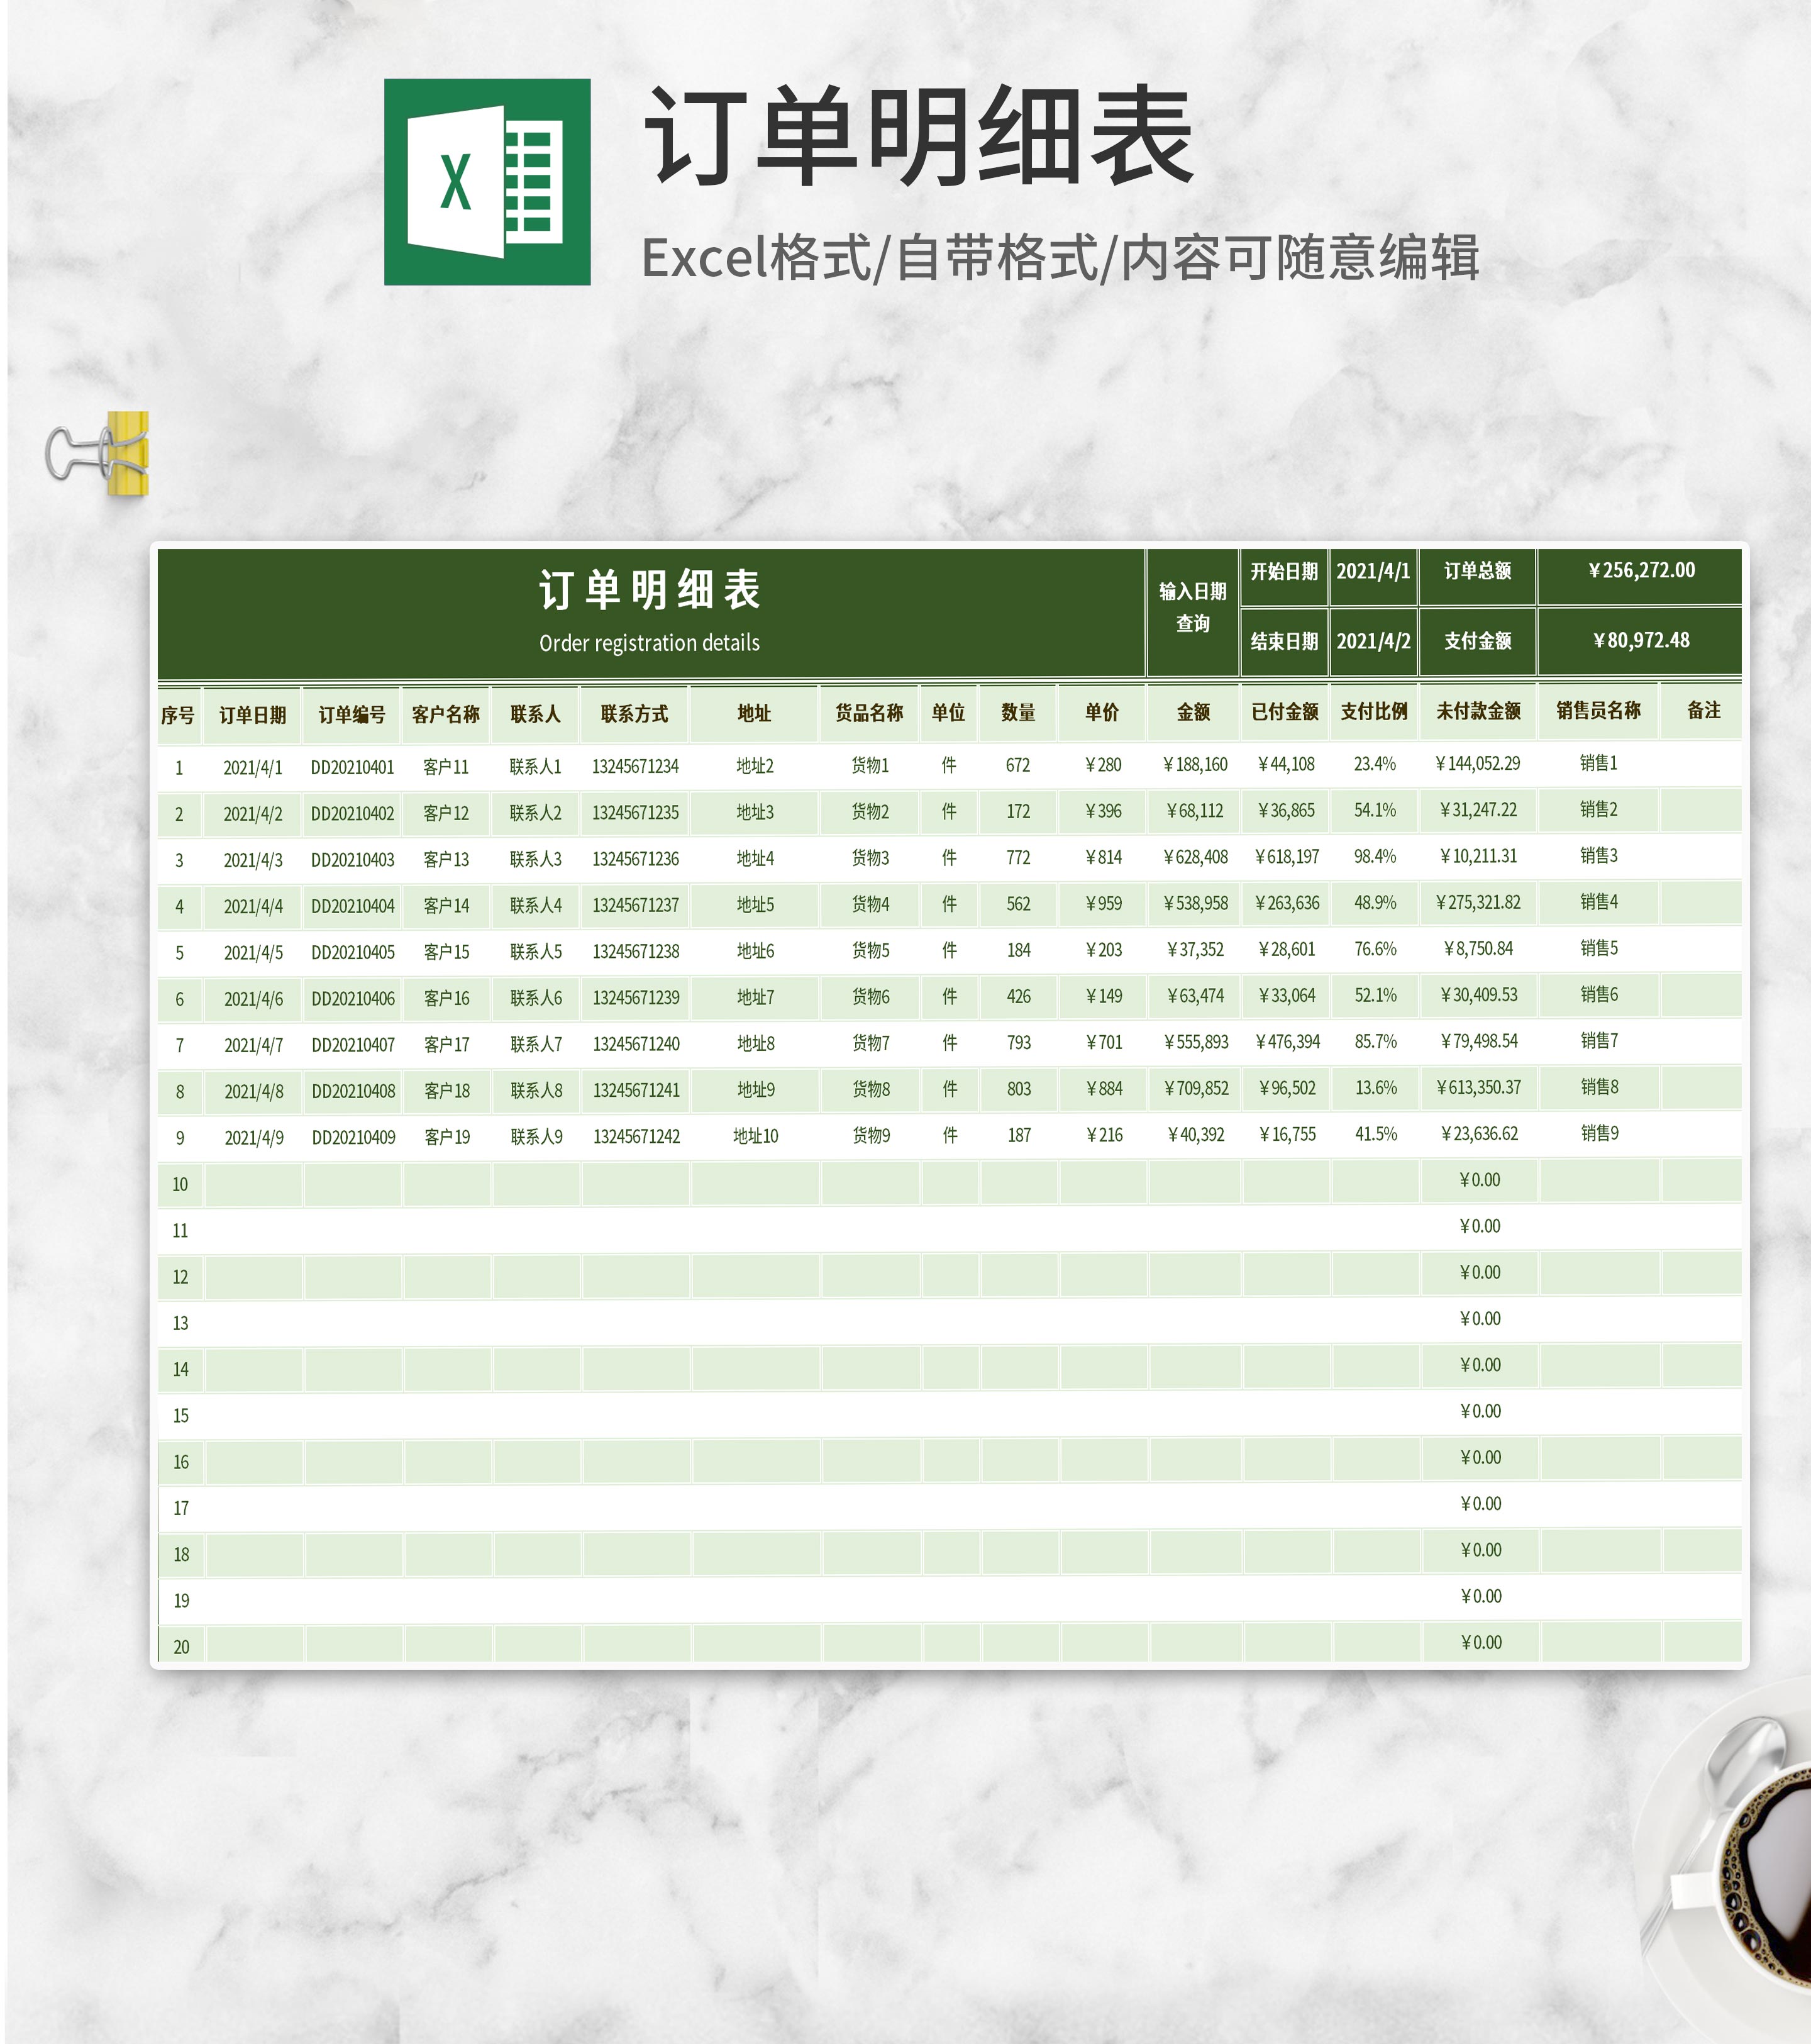Image resolution: width=1811 pixels, height=2044 pixels.
Task: Select the 支付比例 cell showing 85.7%
Action: pyautogui.click(x=1375, y=1042)
